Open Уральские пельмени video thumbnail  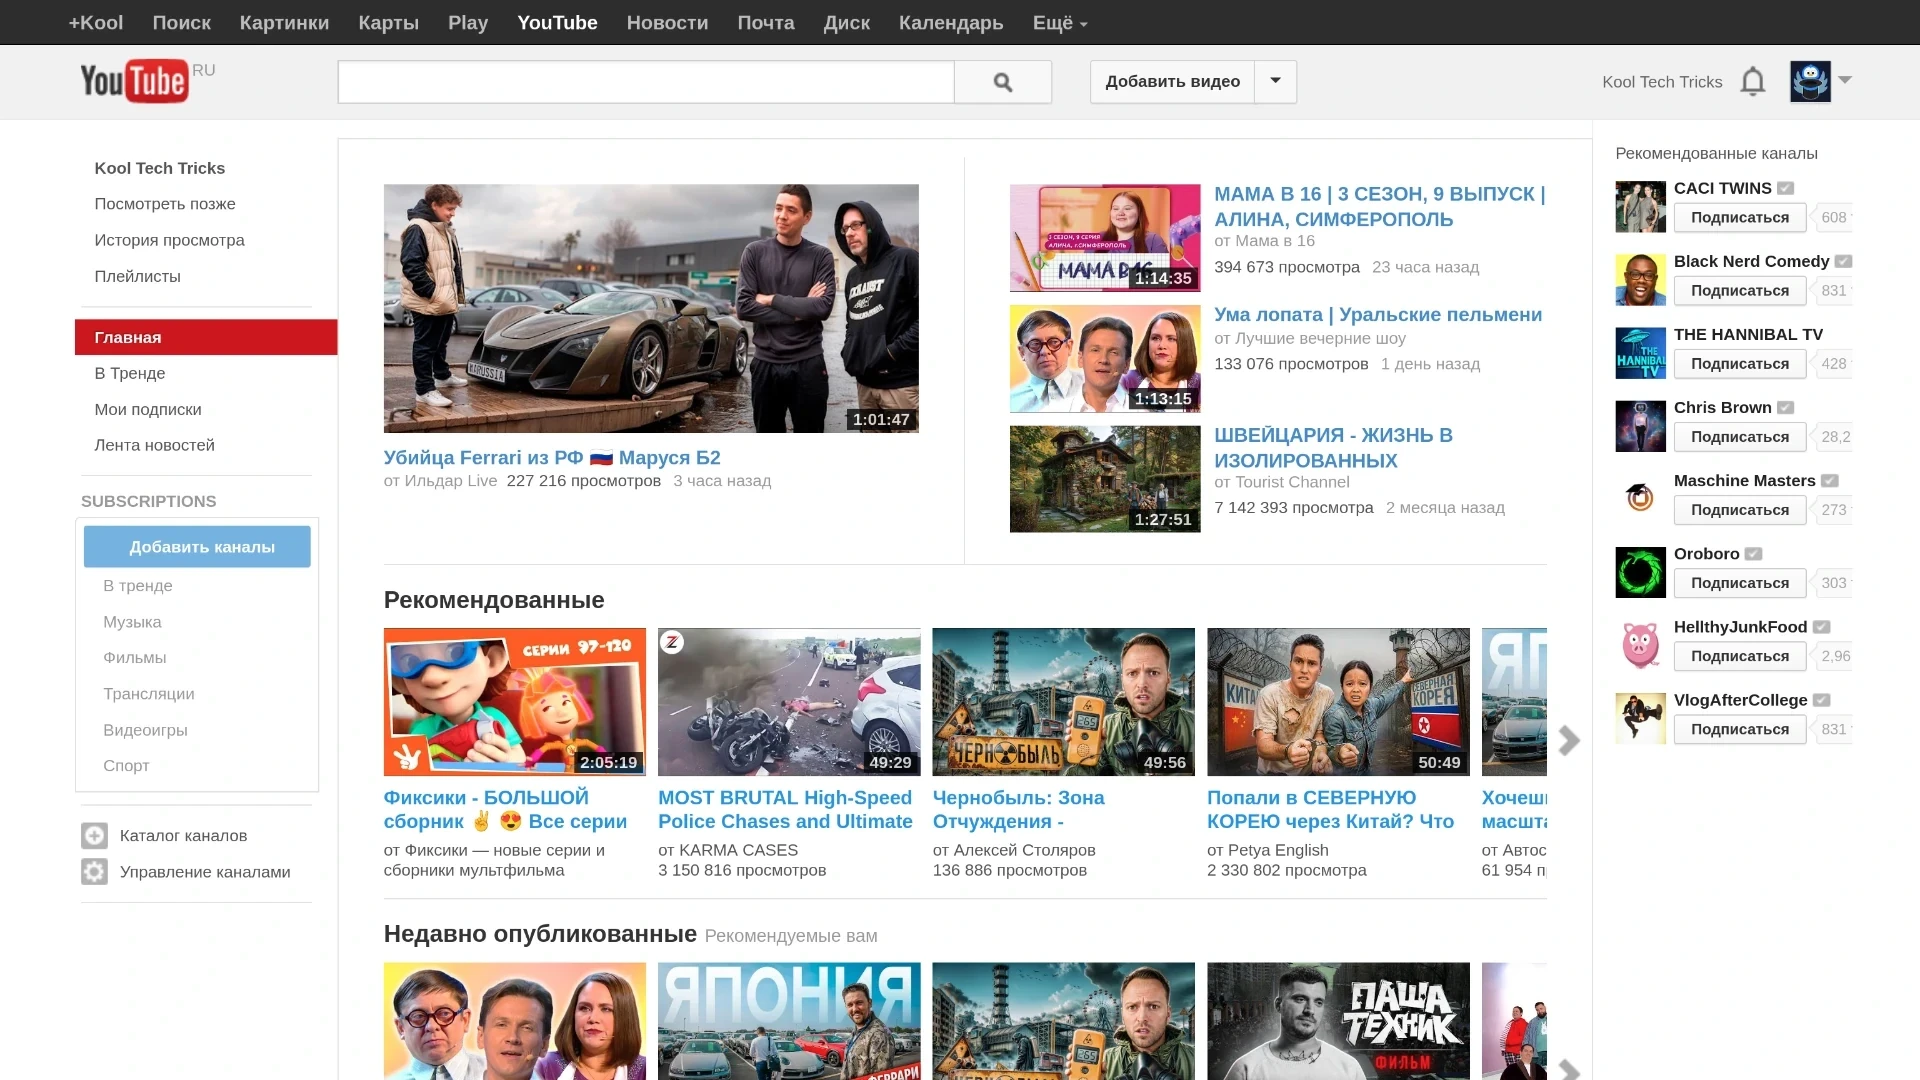[1105, 358]
